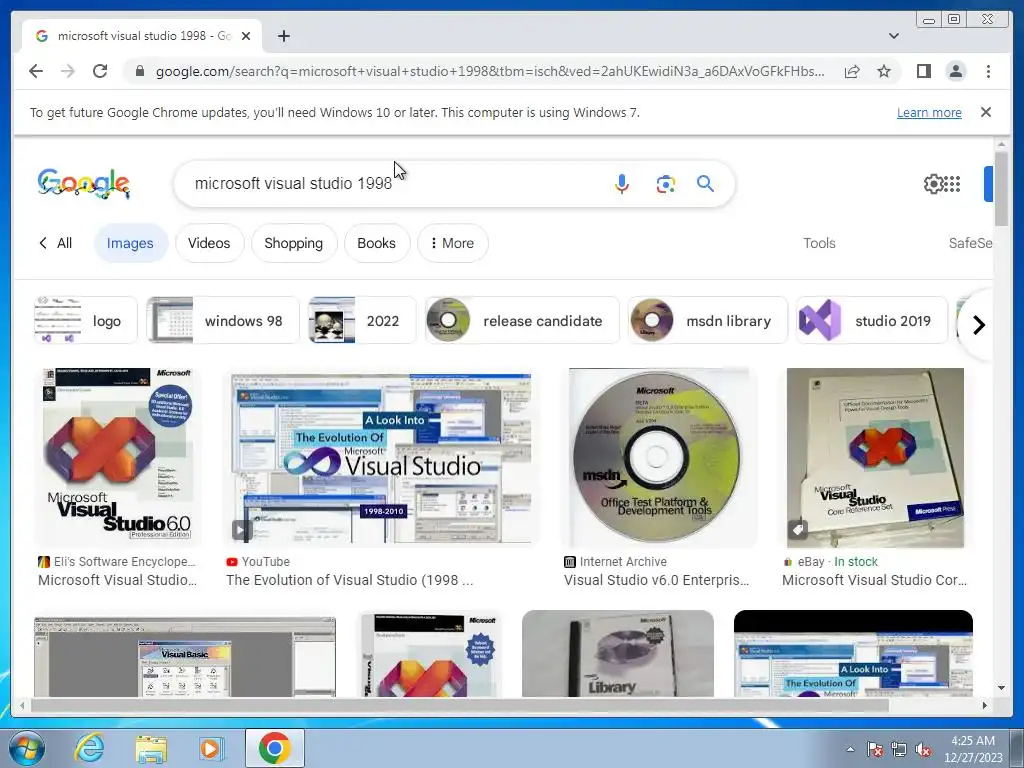
Task: Click the scroll down arrow
Action: coord(1001,688)
